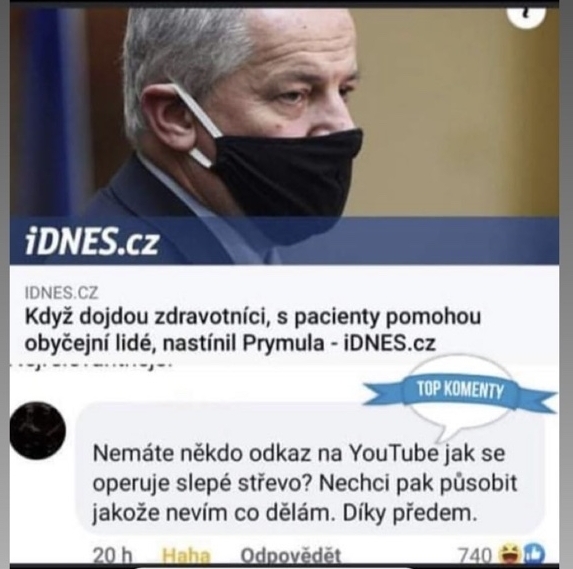Open the 740 reactions count
Image resolution: width=573 pixels, height=569 pixels.
(x=475, y=556)
